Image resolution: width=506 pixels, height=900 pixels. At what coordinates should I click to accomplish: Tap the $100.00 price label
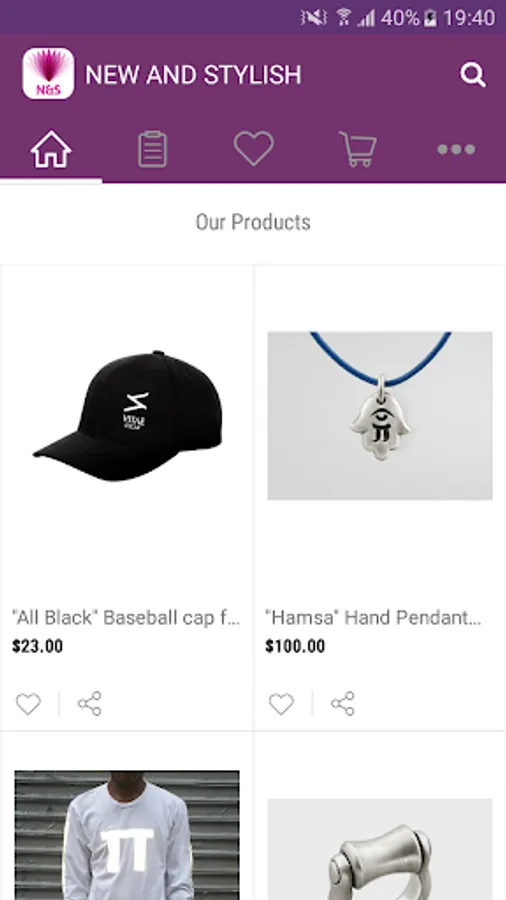pyautogui.click(x=295, y=646)
